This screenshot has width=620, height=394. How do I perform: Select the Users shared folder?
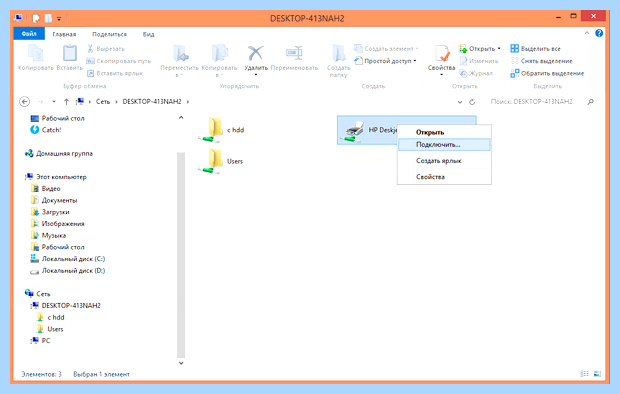click(x=221, y=161)
